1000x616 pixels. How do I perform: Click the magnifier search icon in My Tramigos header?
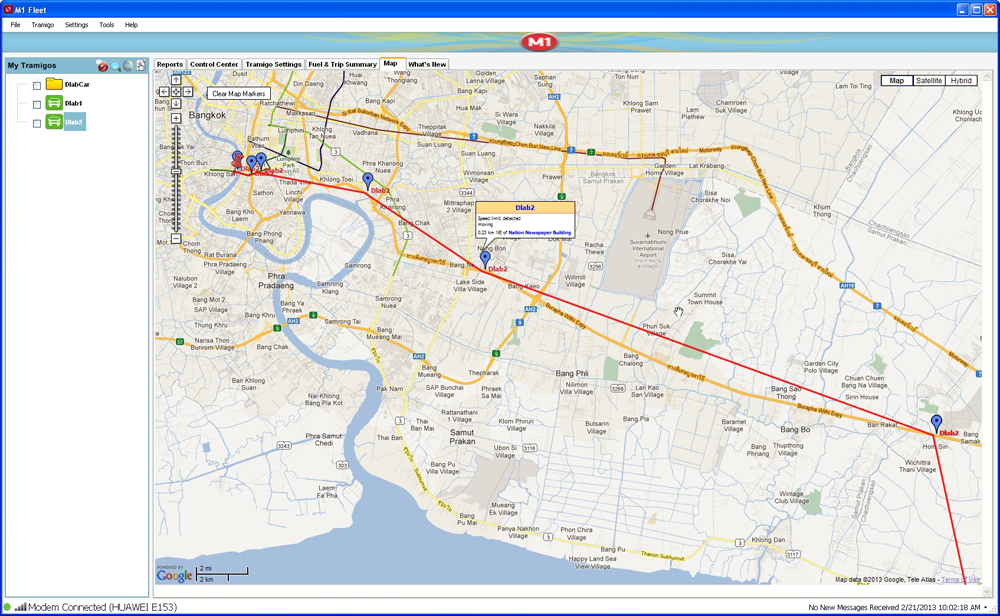(x=115, y=66)
